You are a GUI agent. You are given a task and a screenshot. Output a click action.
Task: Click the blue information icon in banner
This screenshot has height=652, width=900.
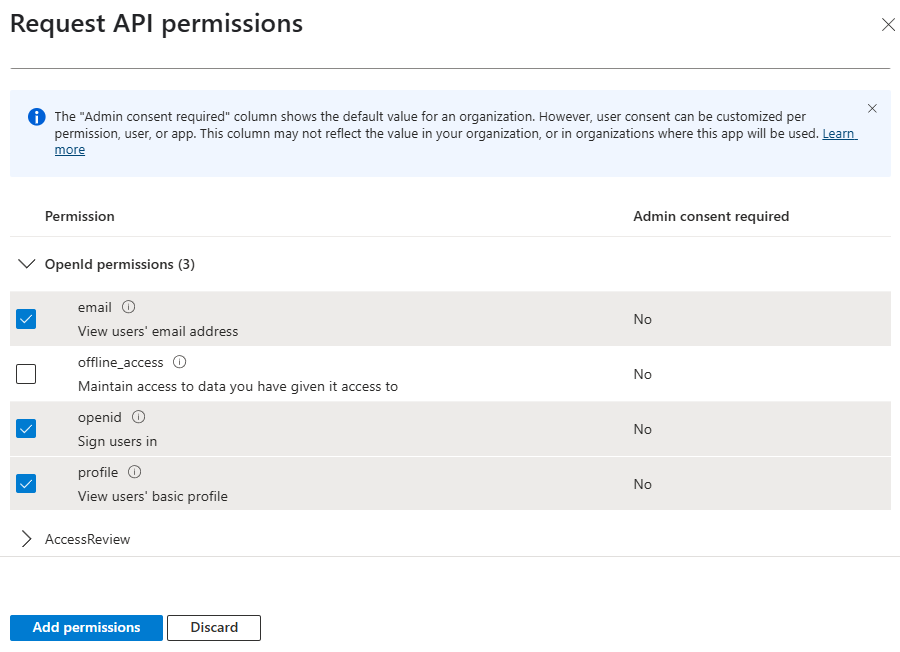37,117
